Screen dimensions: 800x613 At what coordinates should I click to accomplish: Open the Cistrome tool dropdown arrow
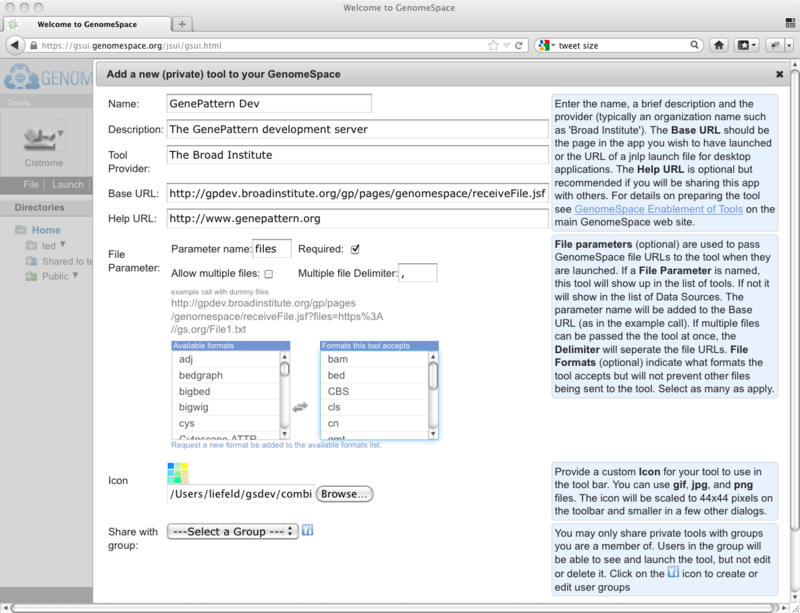(61, 134)
